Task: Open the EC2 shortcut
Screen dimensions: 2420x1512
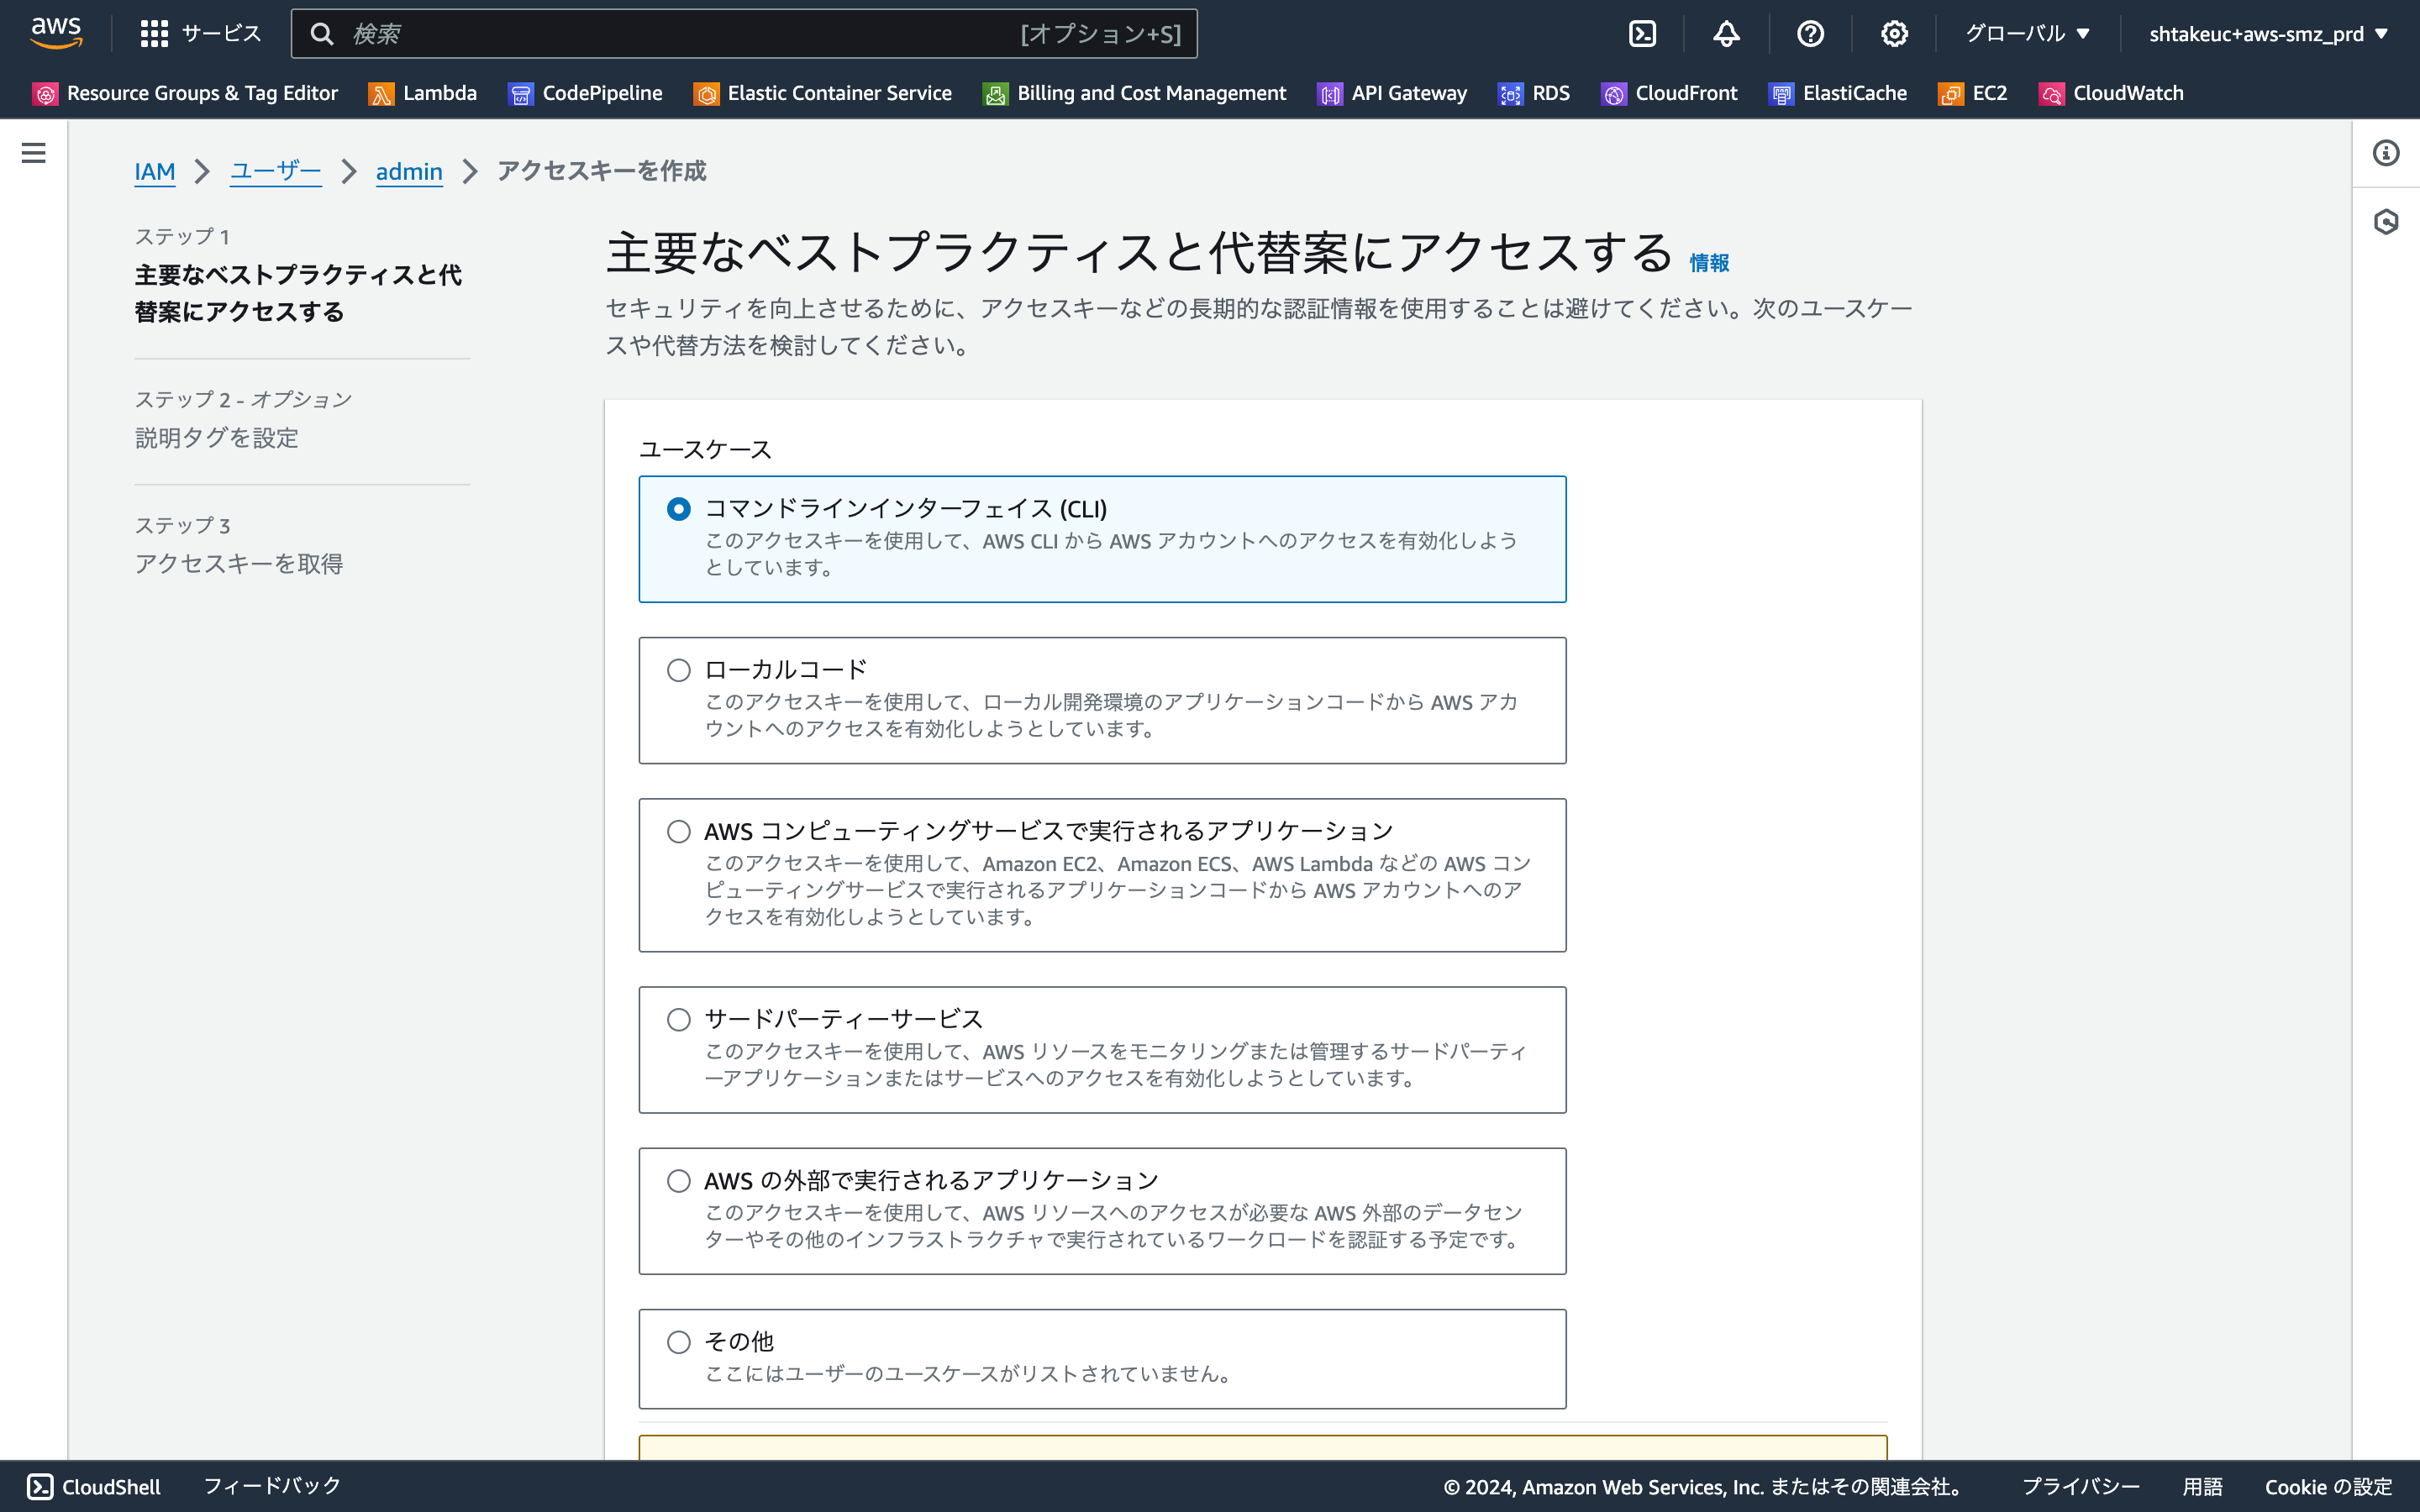Action: pos(1973,93)
